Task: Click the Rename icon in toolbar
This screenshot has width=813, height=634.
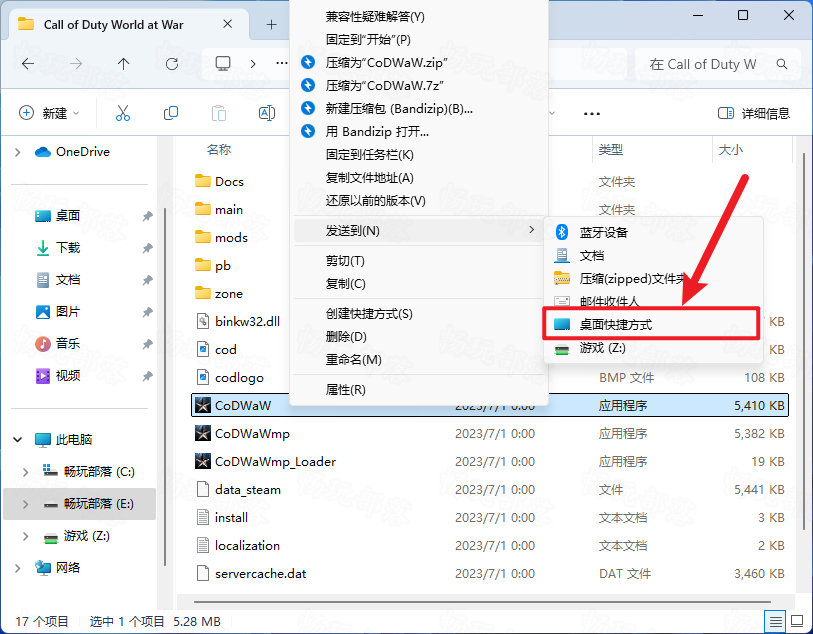Action: [x=267, y=113]
